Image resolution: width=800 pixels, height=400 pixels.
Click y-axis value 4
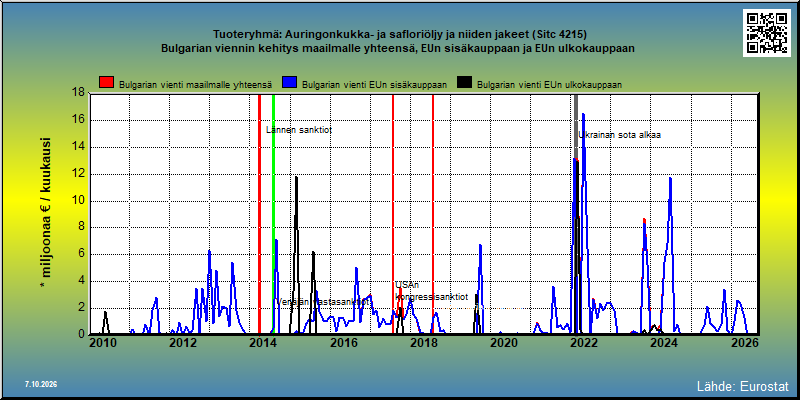pos(82,281)
